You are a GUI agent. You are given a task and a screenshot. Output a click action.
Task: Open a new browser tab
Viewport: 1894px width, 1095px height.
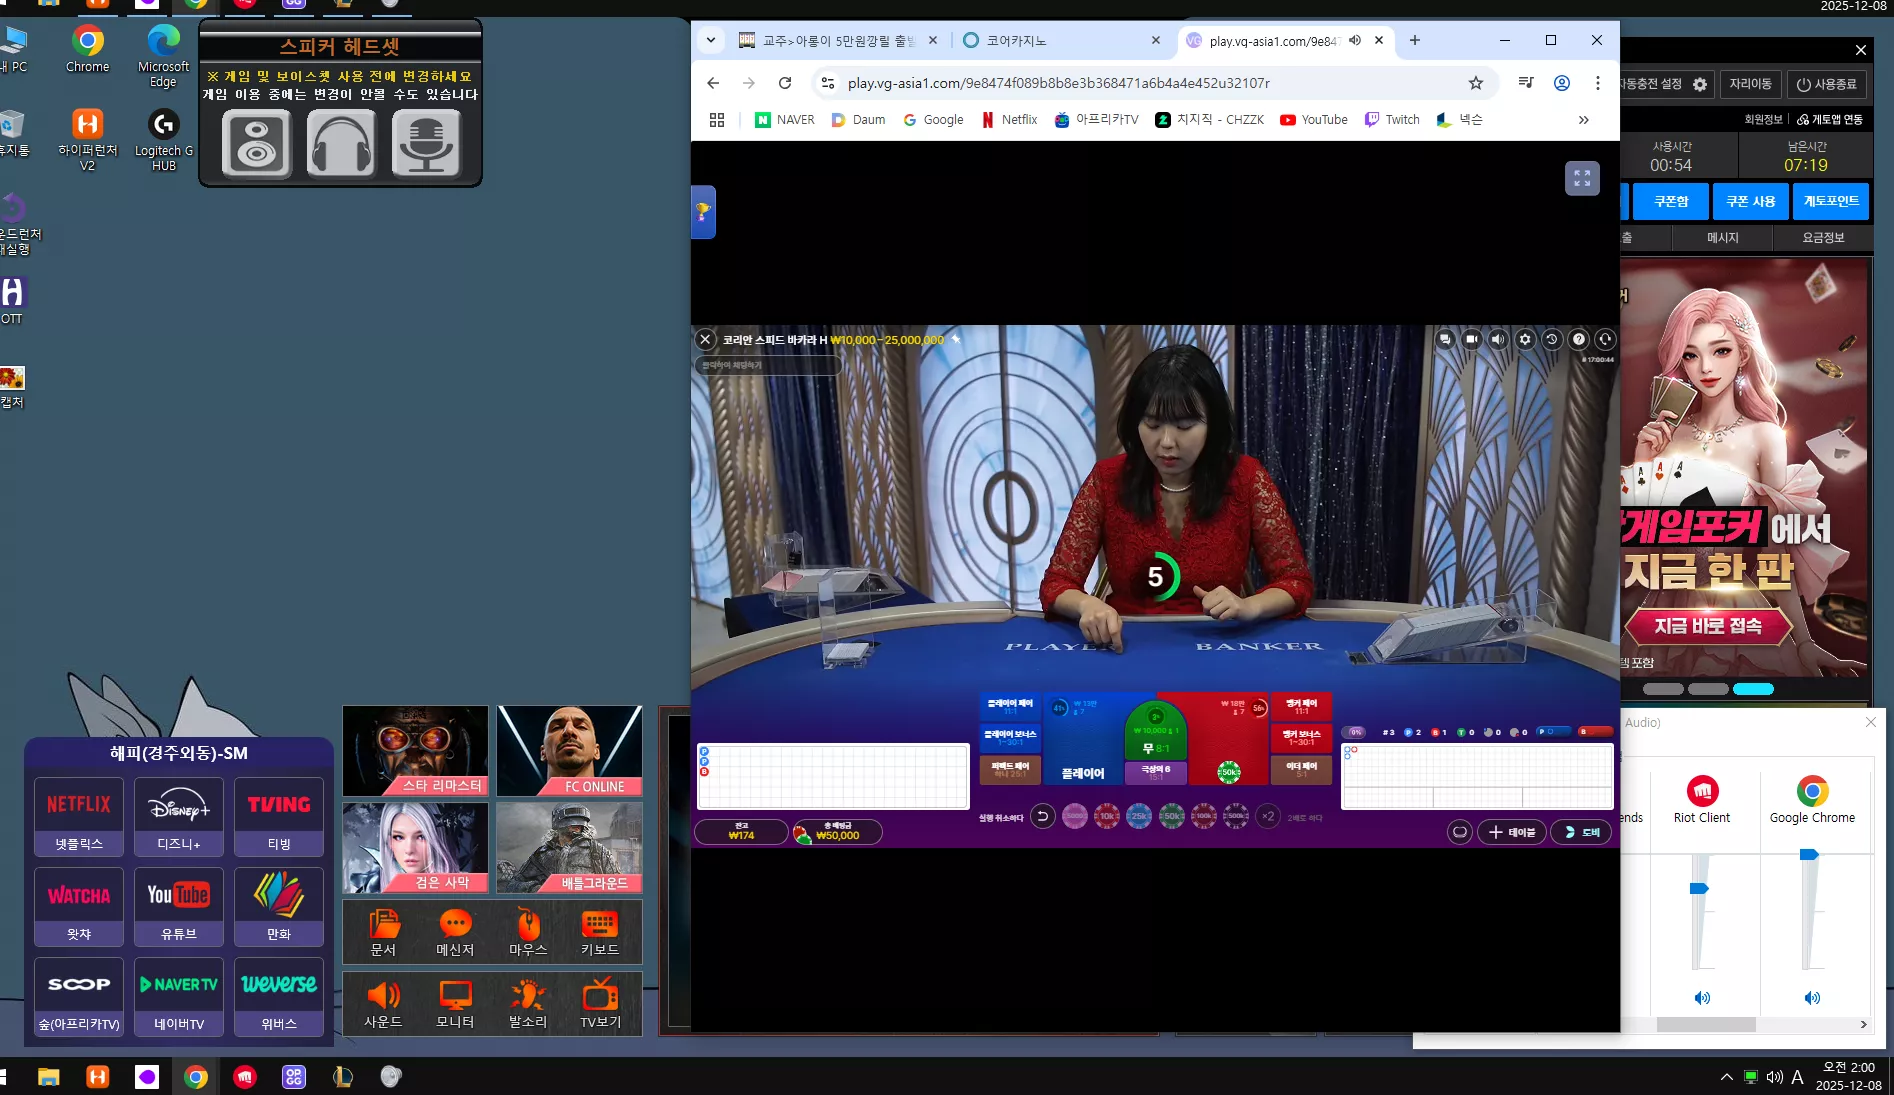1414,40
